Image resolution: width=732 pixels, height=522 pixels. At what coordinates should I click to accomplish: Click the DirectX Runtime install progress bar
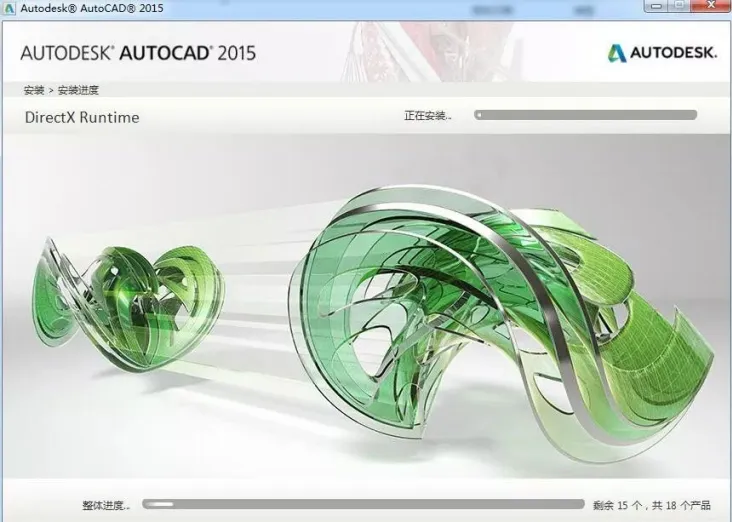[585, 115]
